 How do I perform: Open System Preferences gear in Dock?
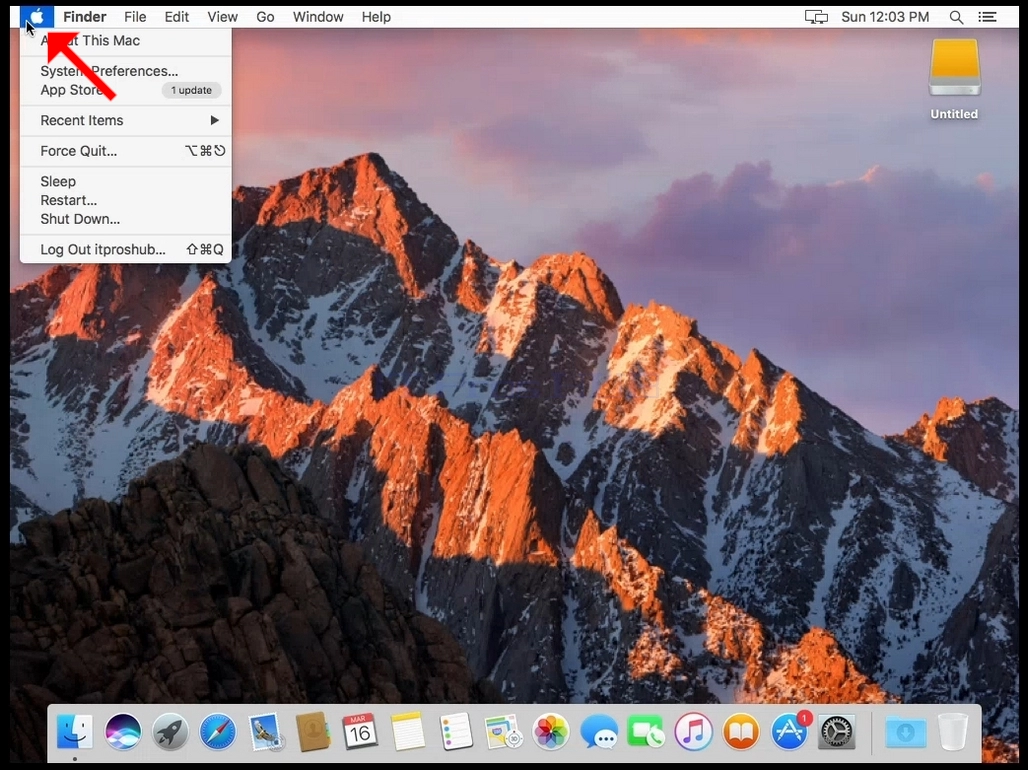click(x=837, y=731)
